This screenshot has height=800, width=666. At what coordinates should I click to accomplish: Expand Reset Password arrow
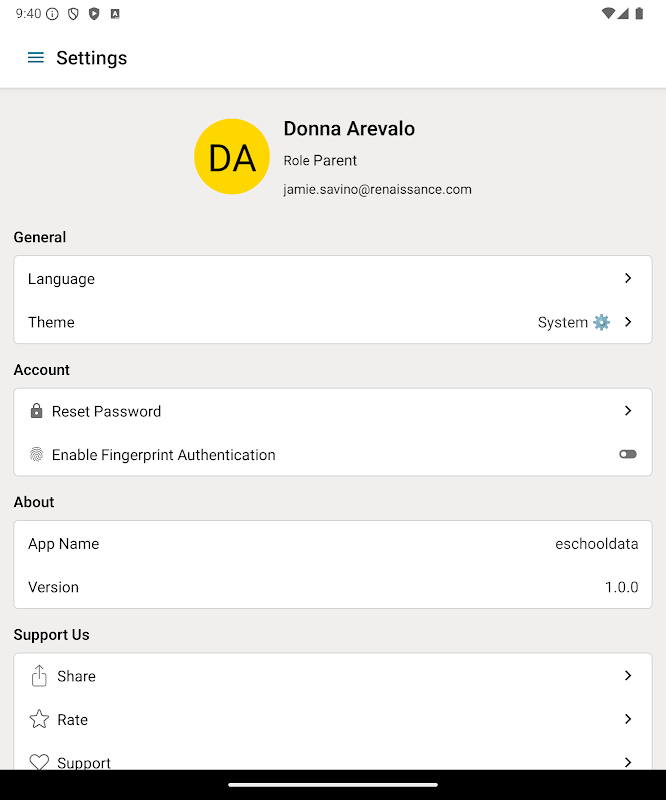tap(628, 411)
